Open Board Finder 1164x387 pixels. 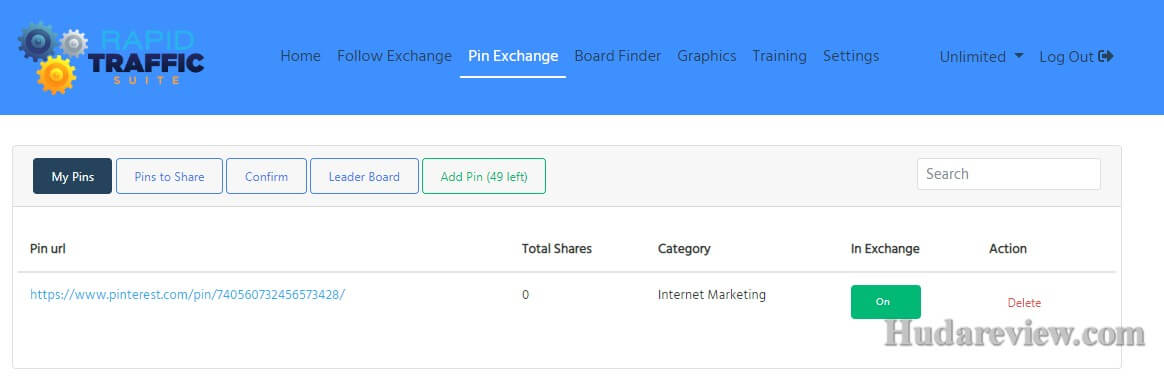click(618, 56)
